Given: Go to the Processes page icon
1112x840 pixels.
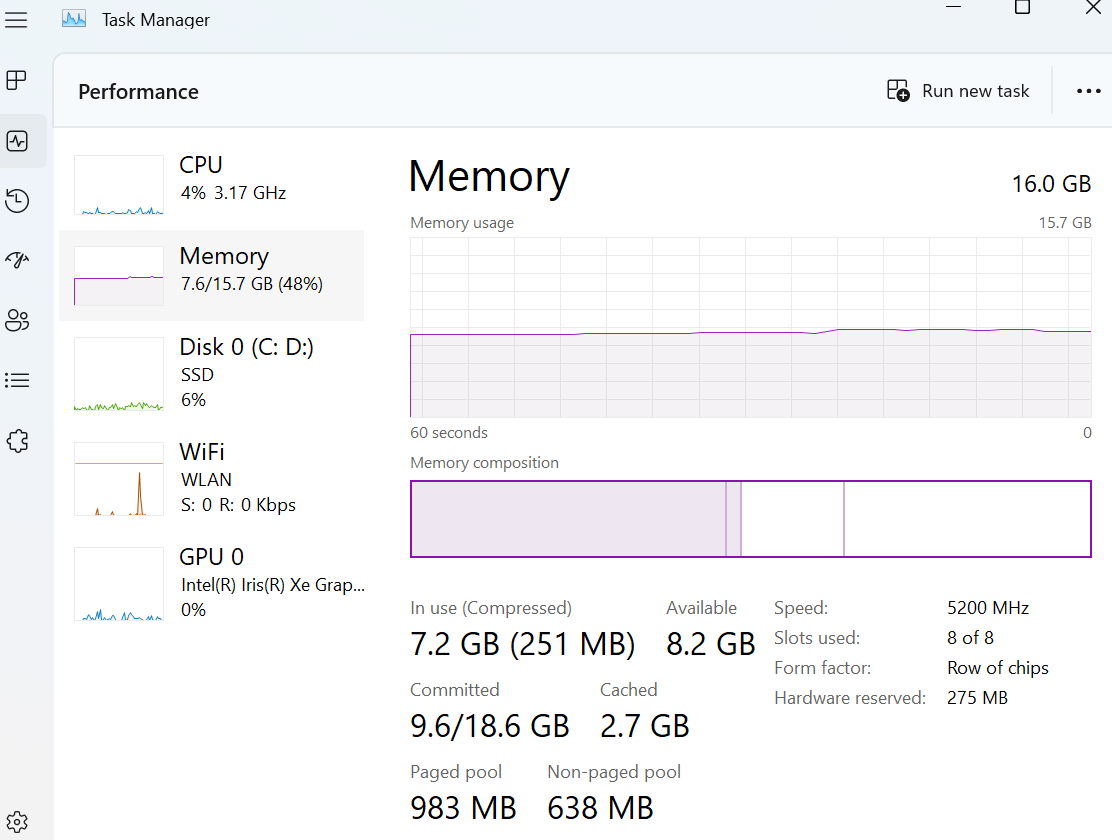Looking at the screenshot, I should click(17, 80).
